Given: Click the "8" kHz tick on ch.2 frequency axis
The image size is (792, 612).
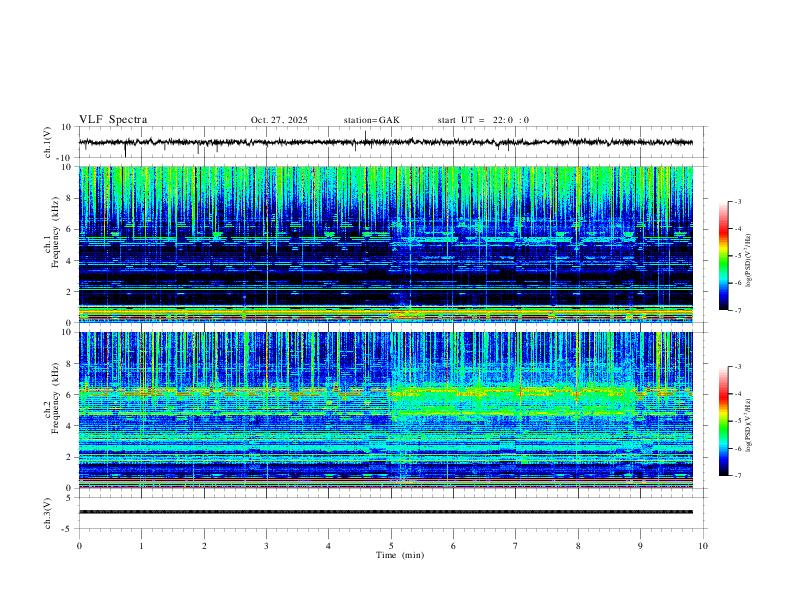Looking at the screenshot, I should pos(69,364).
